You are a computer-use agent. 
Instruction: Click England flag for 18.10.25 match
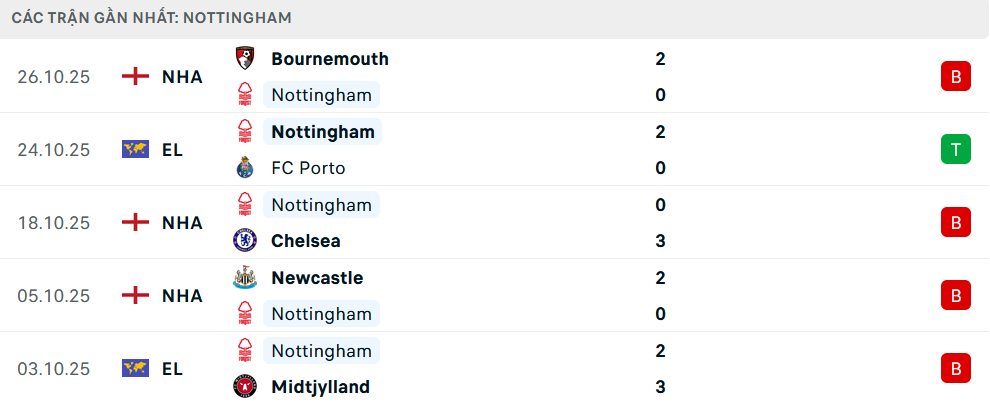pyautogui.click(x=135, y=223)
